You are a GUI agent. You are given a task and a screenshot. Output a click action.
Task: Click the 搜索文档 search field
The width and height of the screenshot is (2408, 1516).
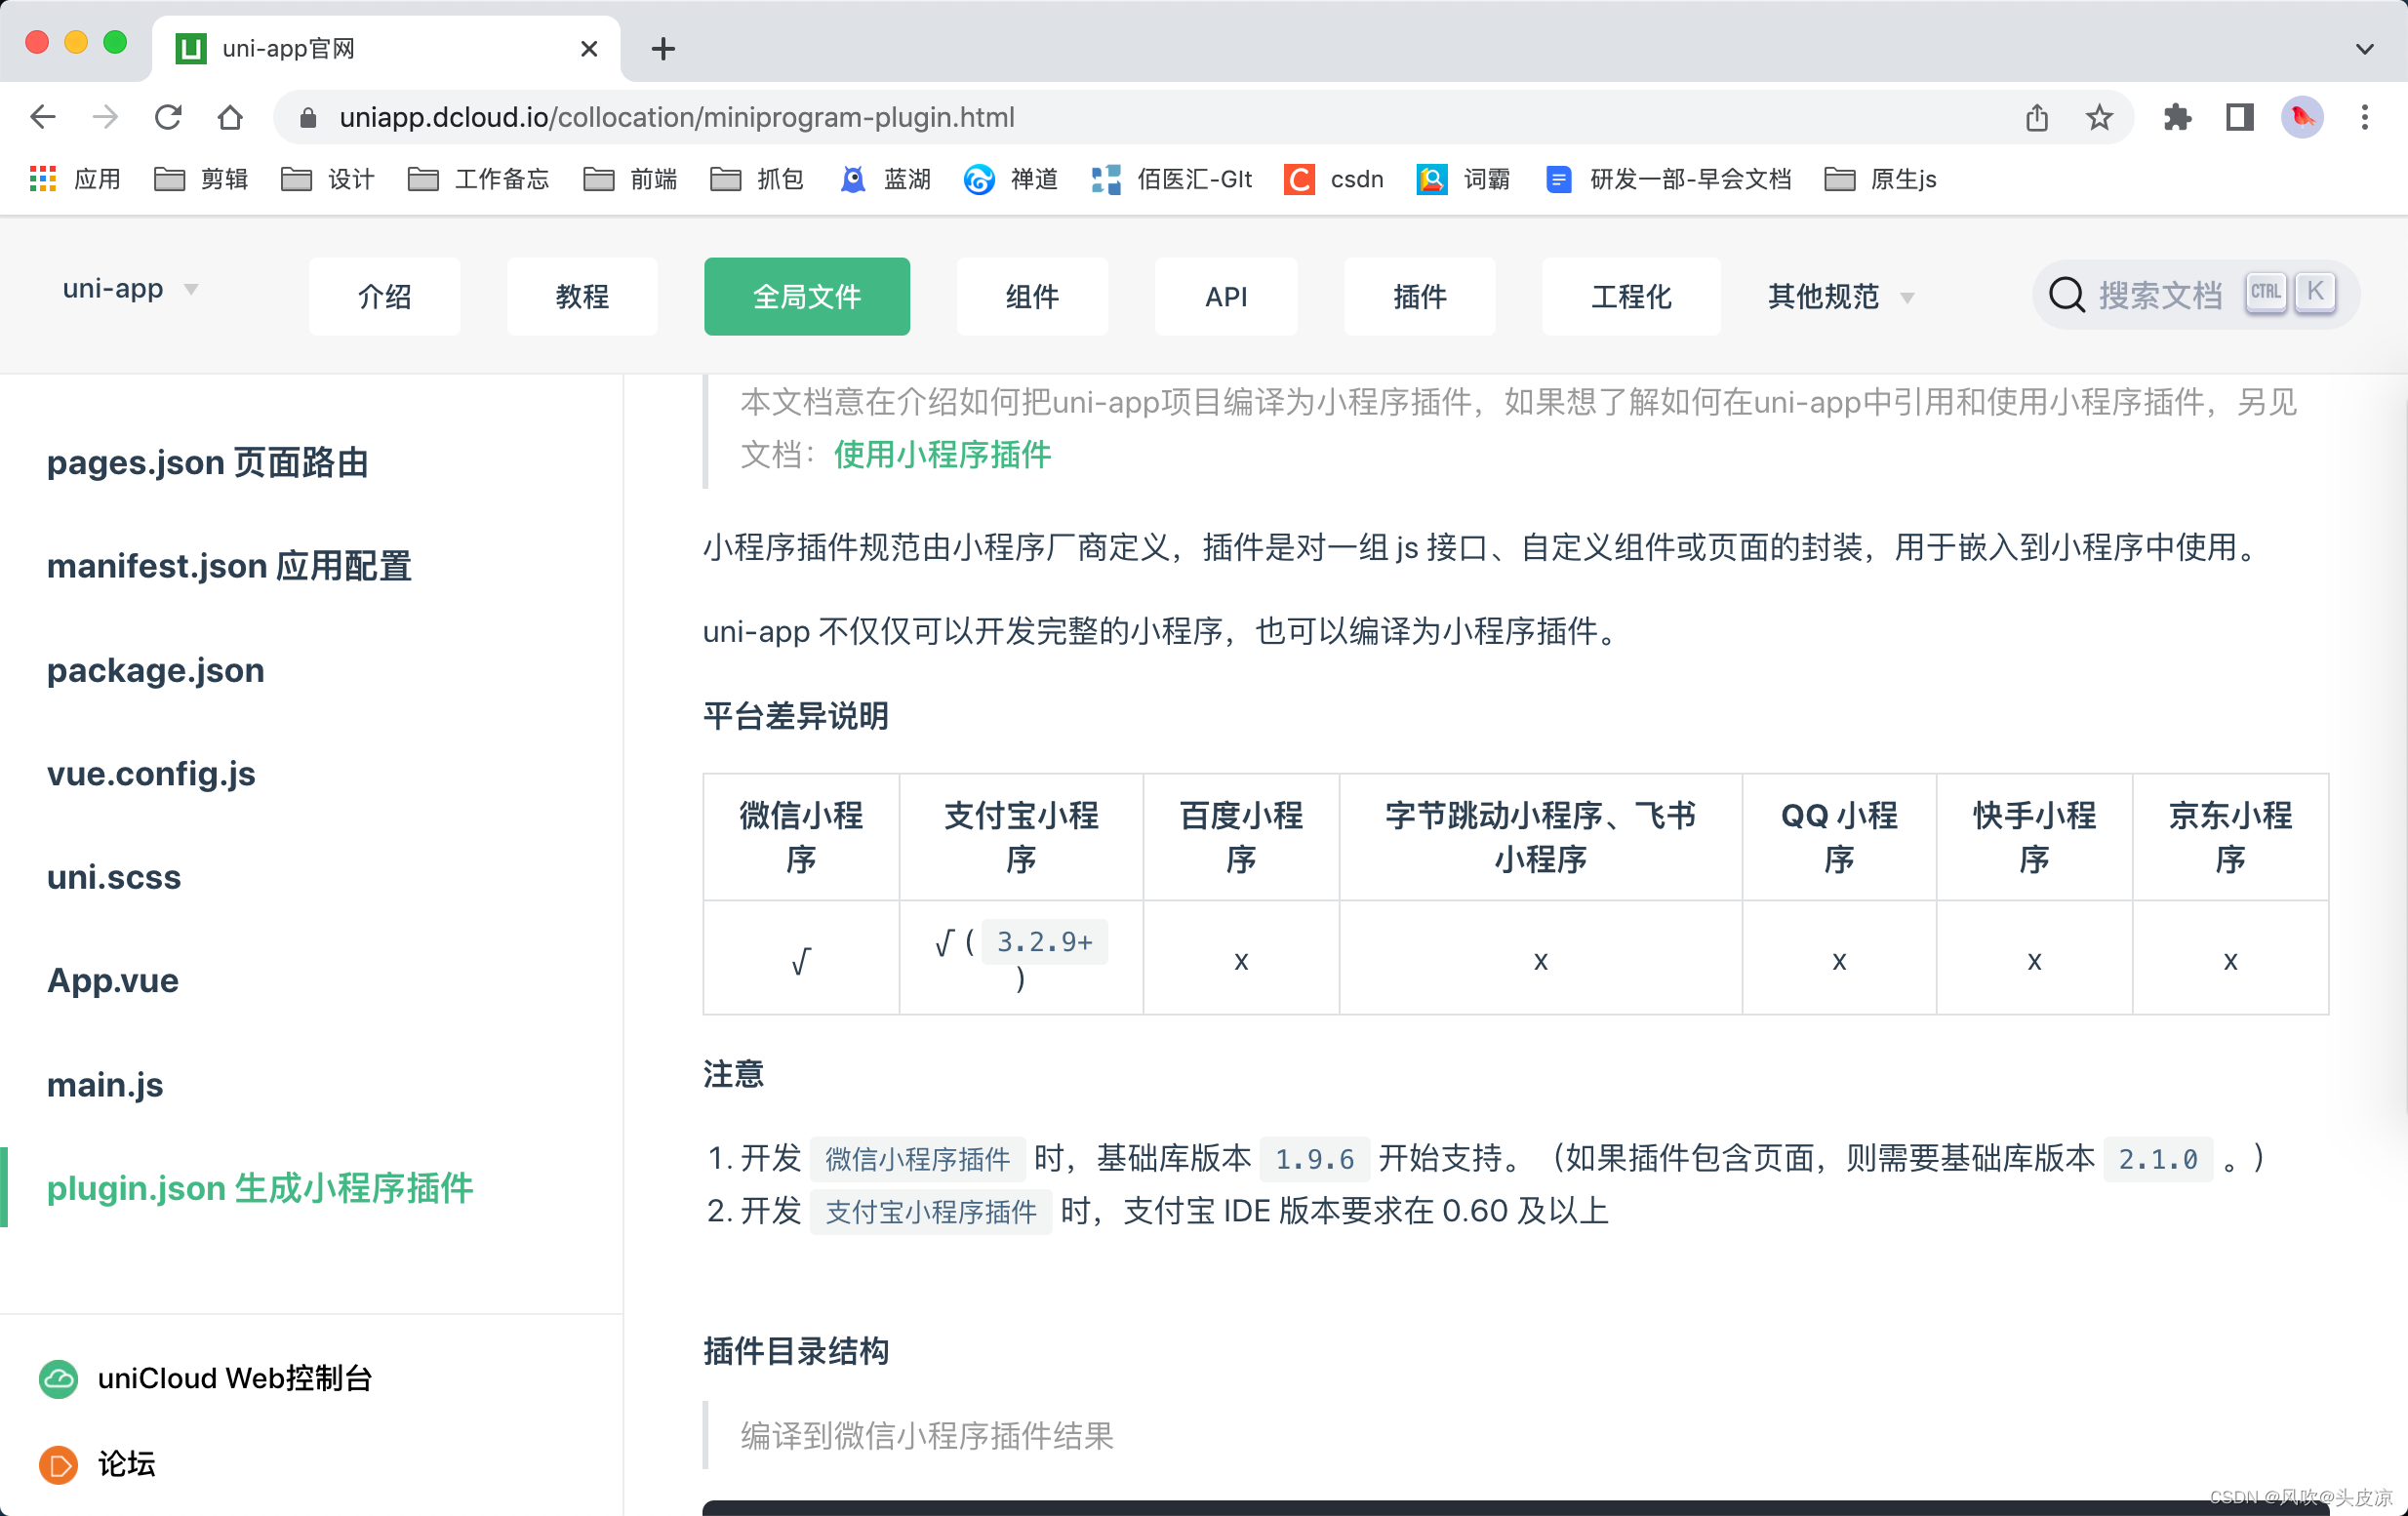pyautogui.click(x=2160, y=295)
